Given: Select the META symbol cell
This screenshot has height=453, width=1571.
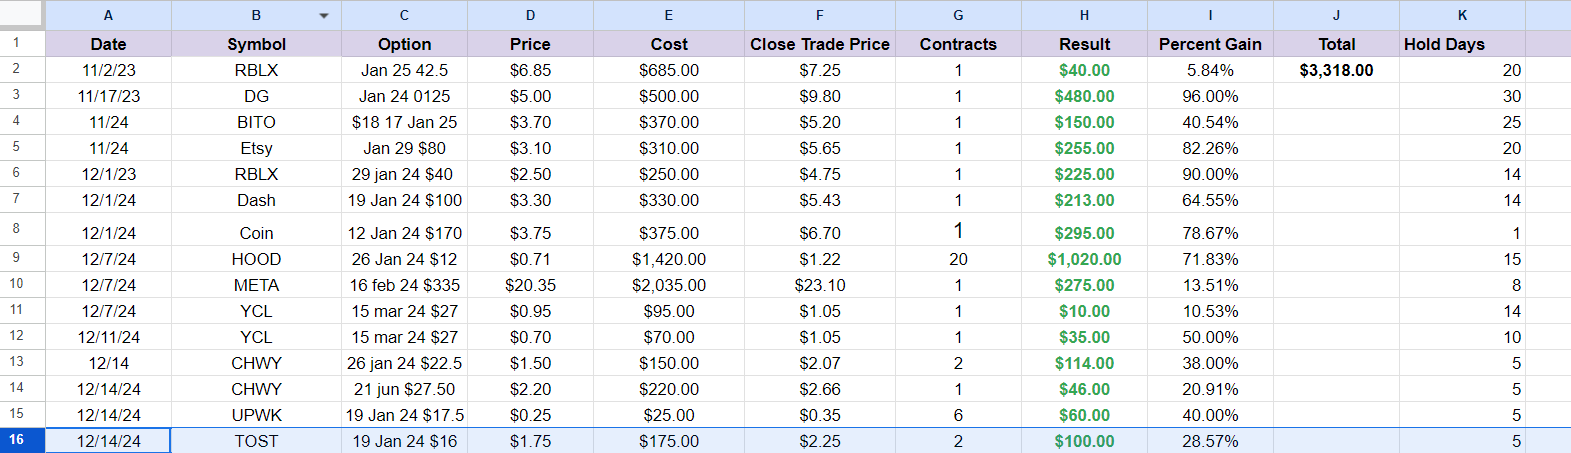Looking at the screenshot, I should tap(256, 285).
